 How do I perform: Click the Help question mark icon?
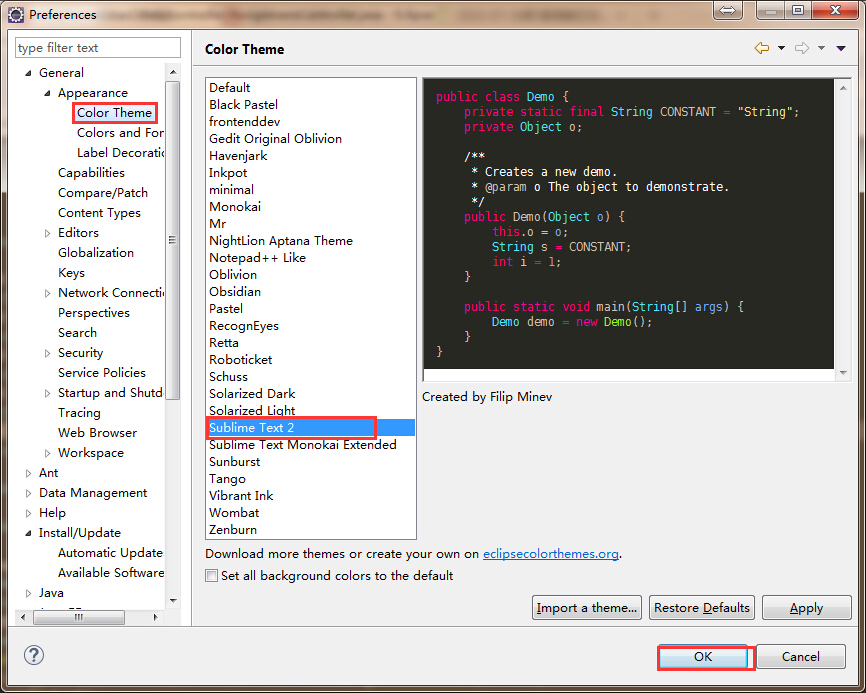[x=34, y=655]
